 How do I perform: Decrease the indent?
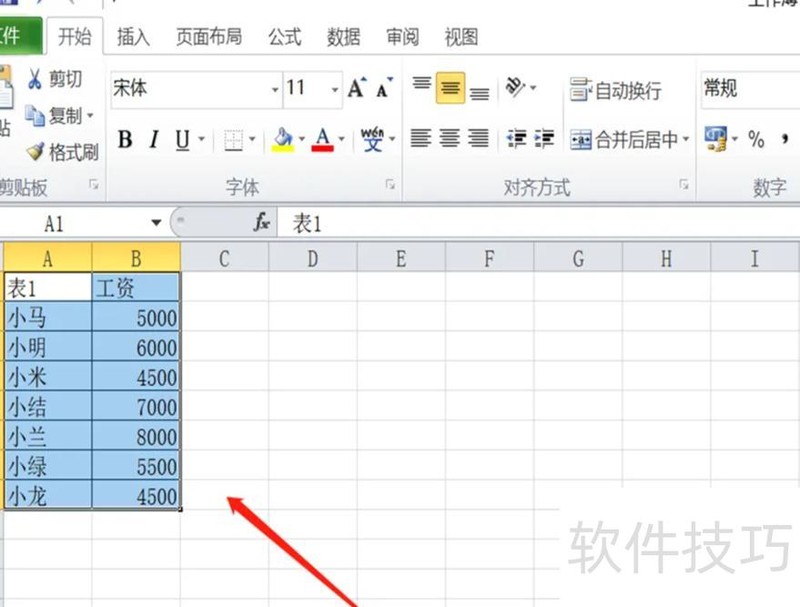(516, 138)
